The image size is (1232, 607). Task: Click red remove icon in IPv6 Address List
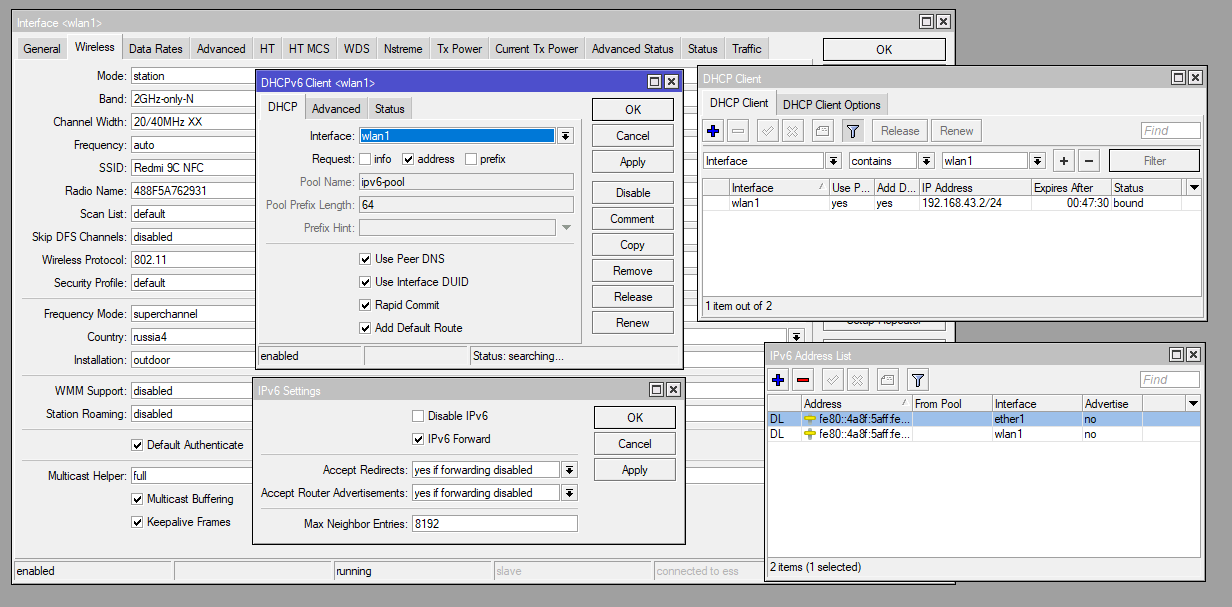pos(803,380)
